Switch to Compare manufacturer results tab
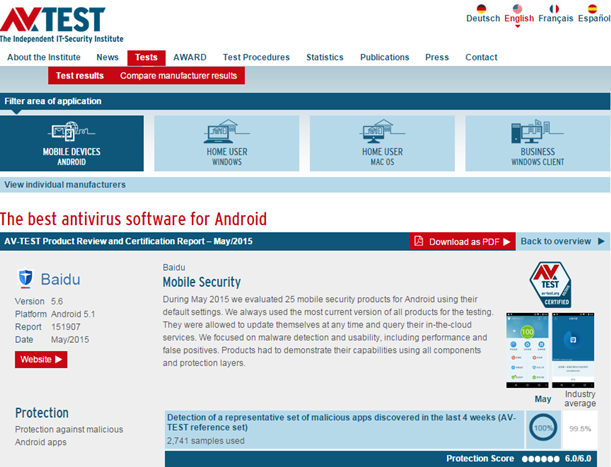611x467 pixels. click(179, 76)
